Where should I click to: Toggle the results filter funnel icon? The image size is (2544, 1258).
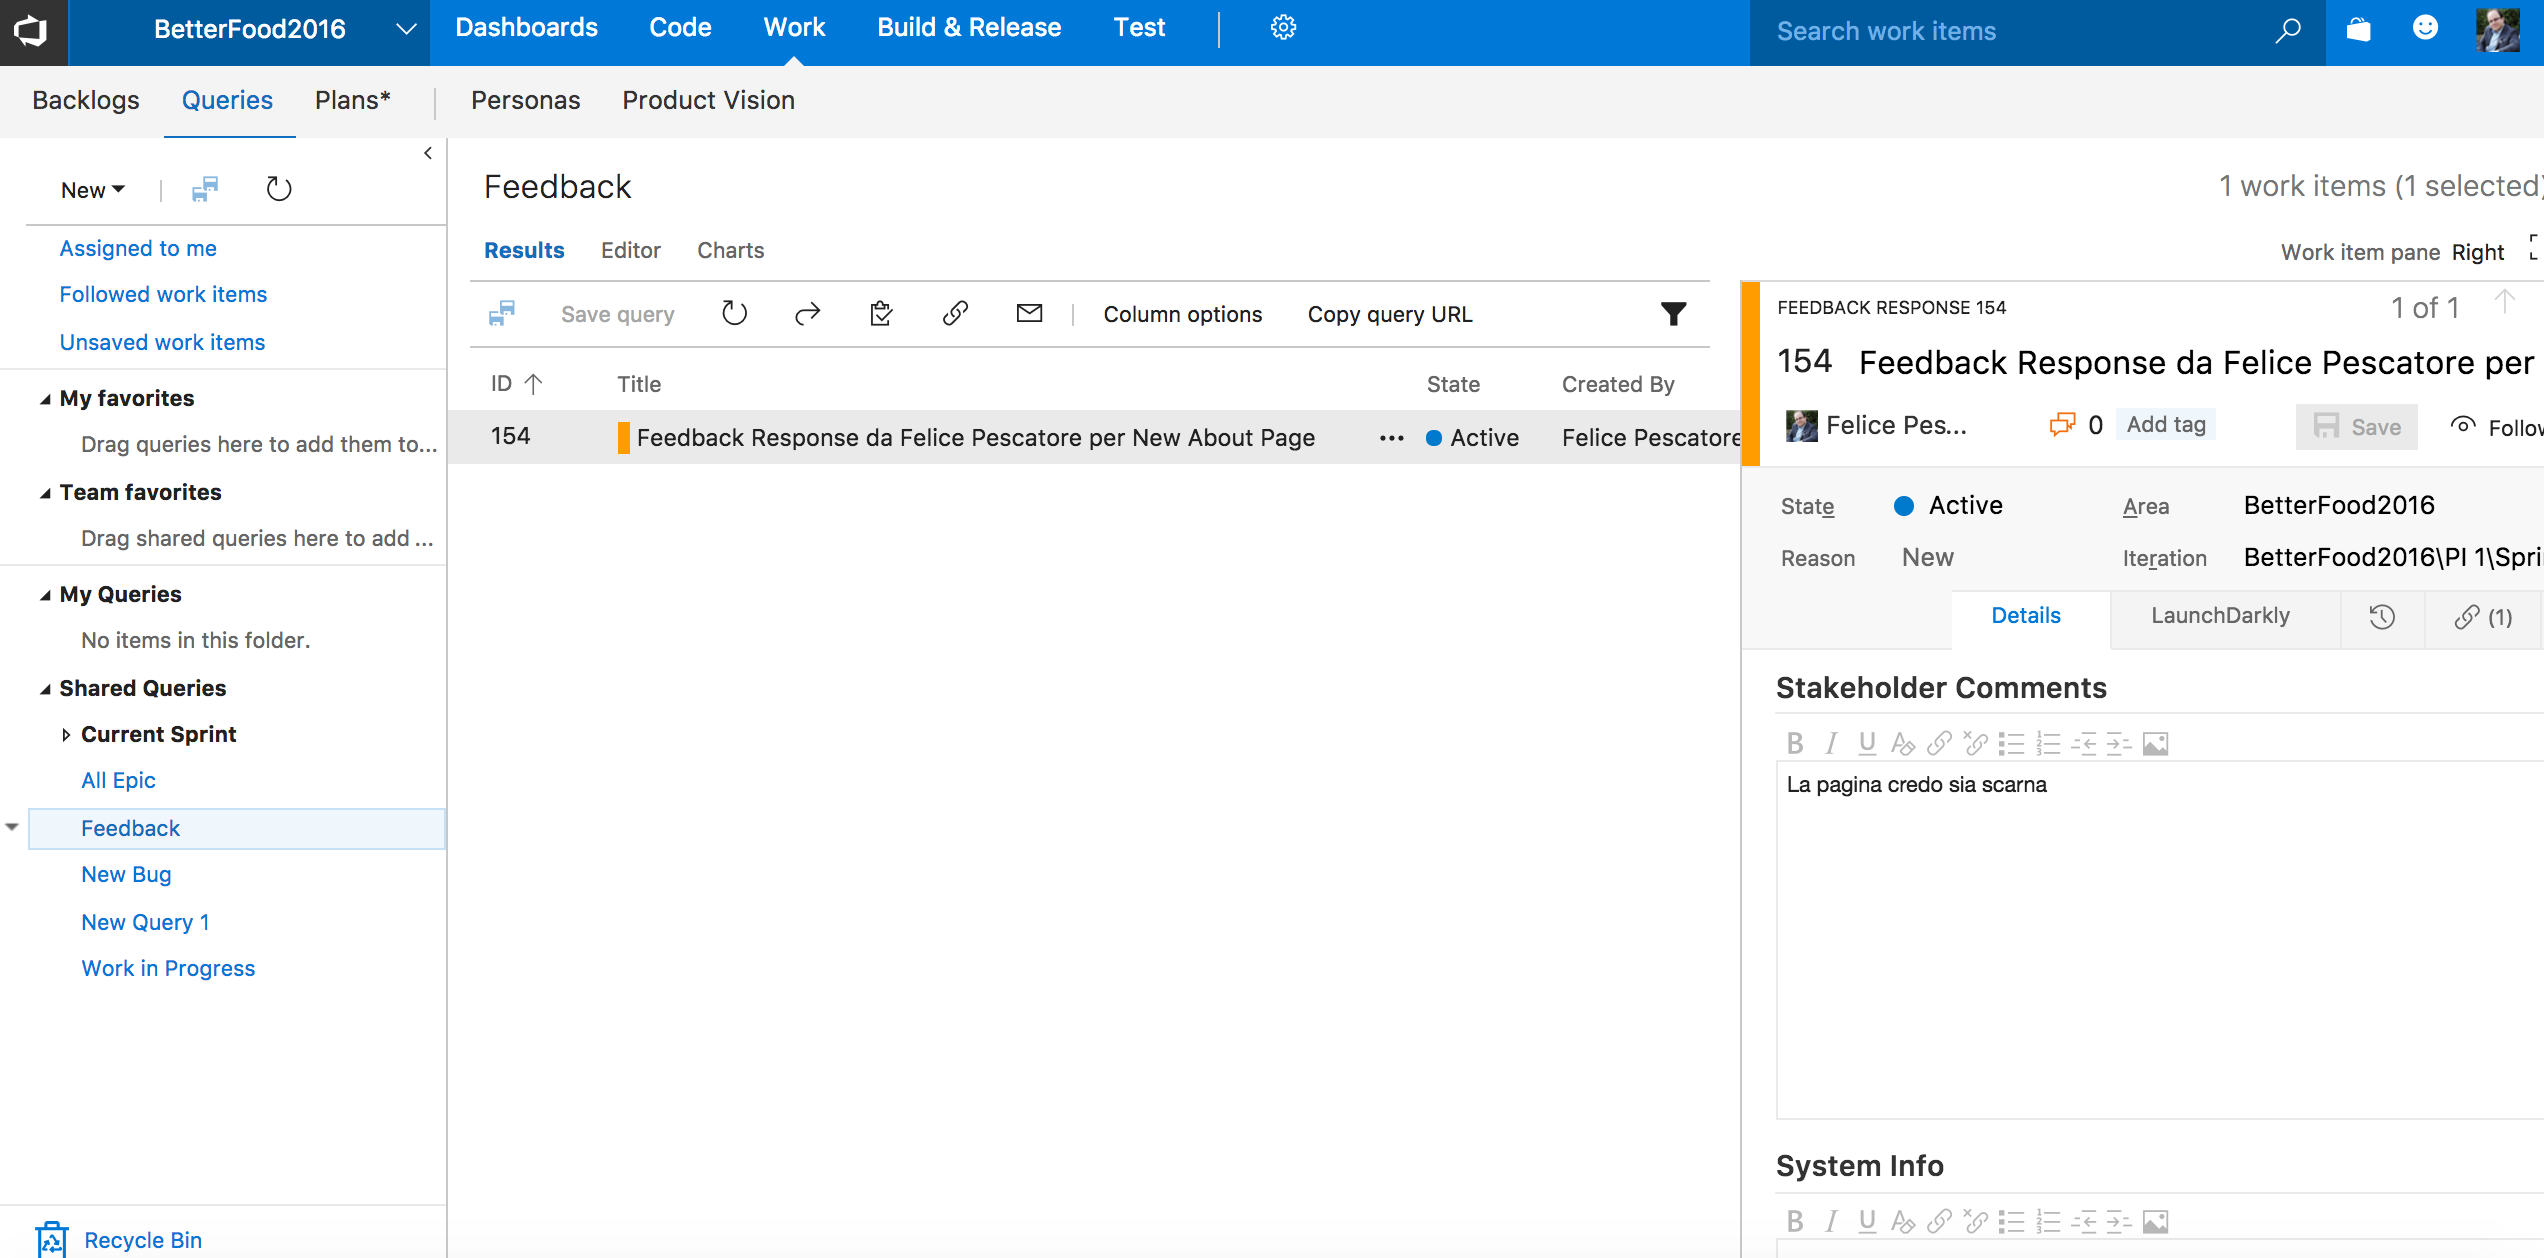(x=1673, y=314)
